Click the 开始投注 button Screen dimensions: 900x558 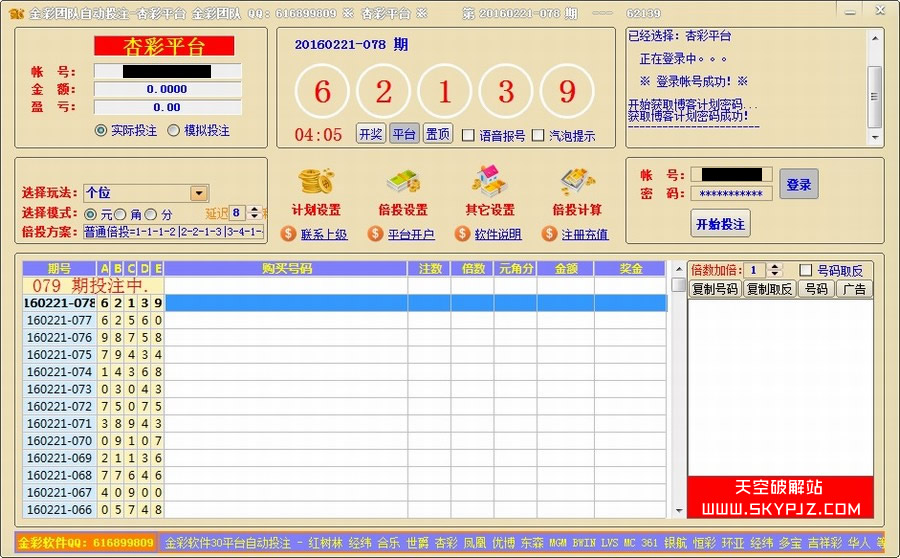click(720, 223)
